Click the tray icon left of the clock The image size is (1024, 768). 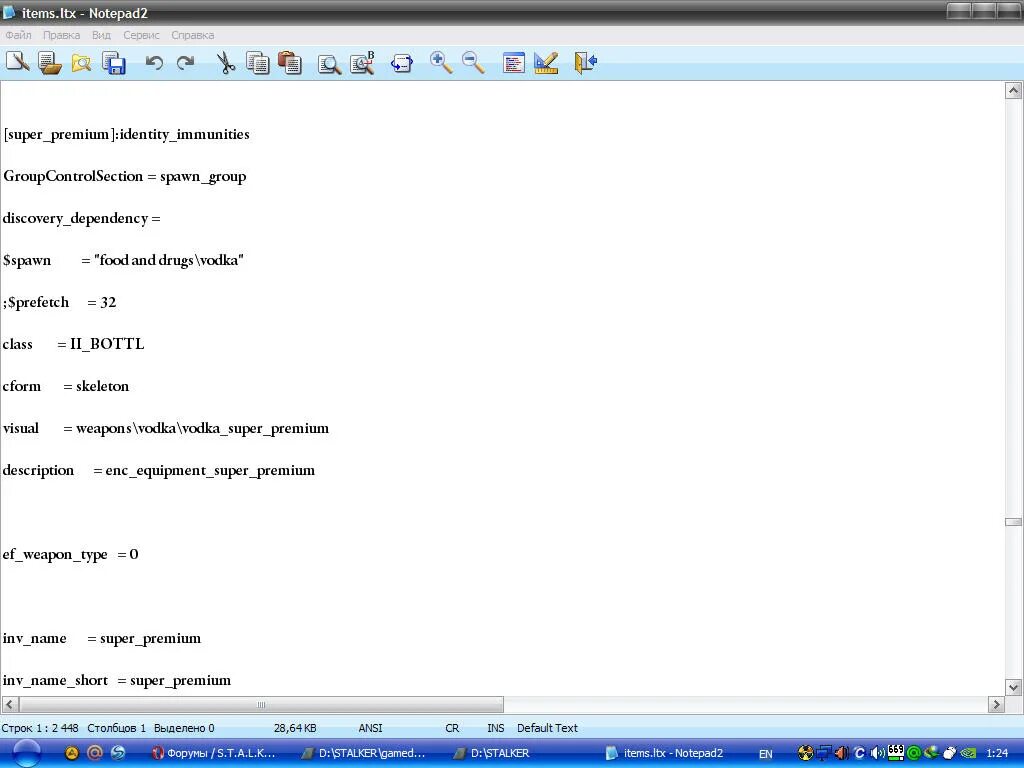(x=968, y=753)
